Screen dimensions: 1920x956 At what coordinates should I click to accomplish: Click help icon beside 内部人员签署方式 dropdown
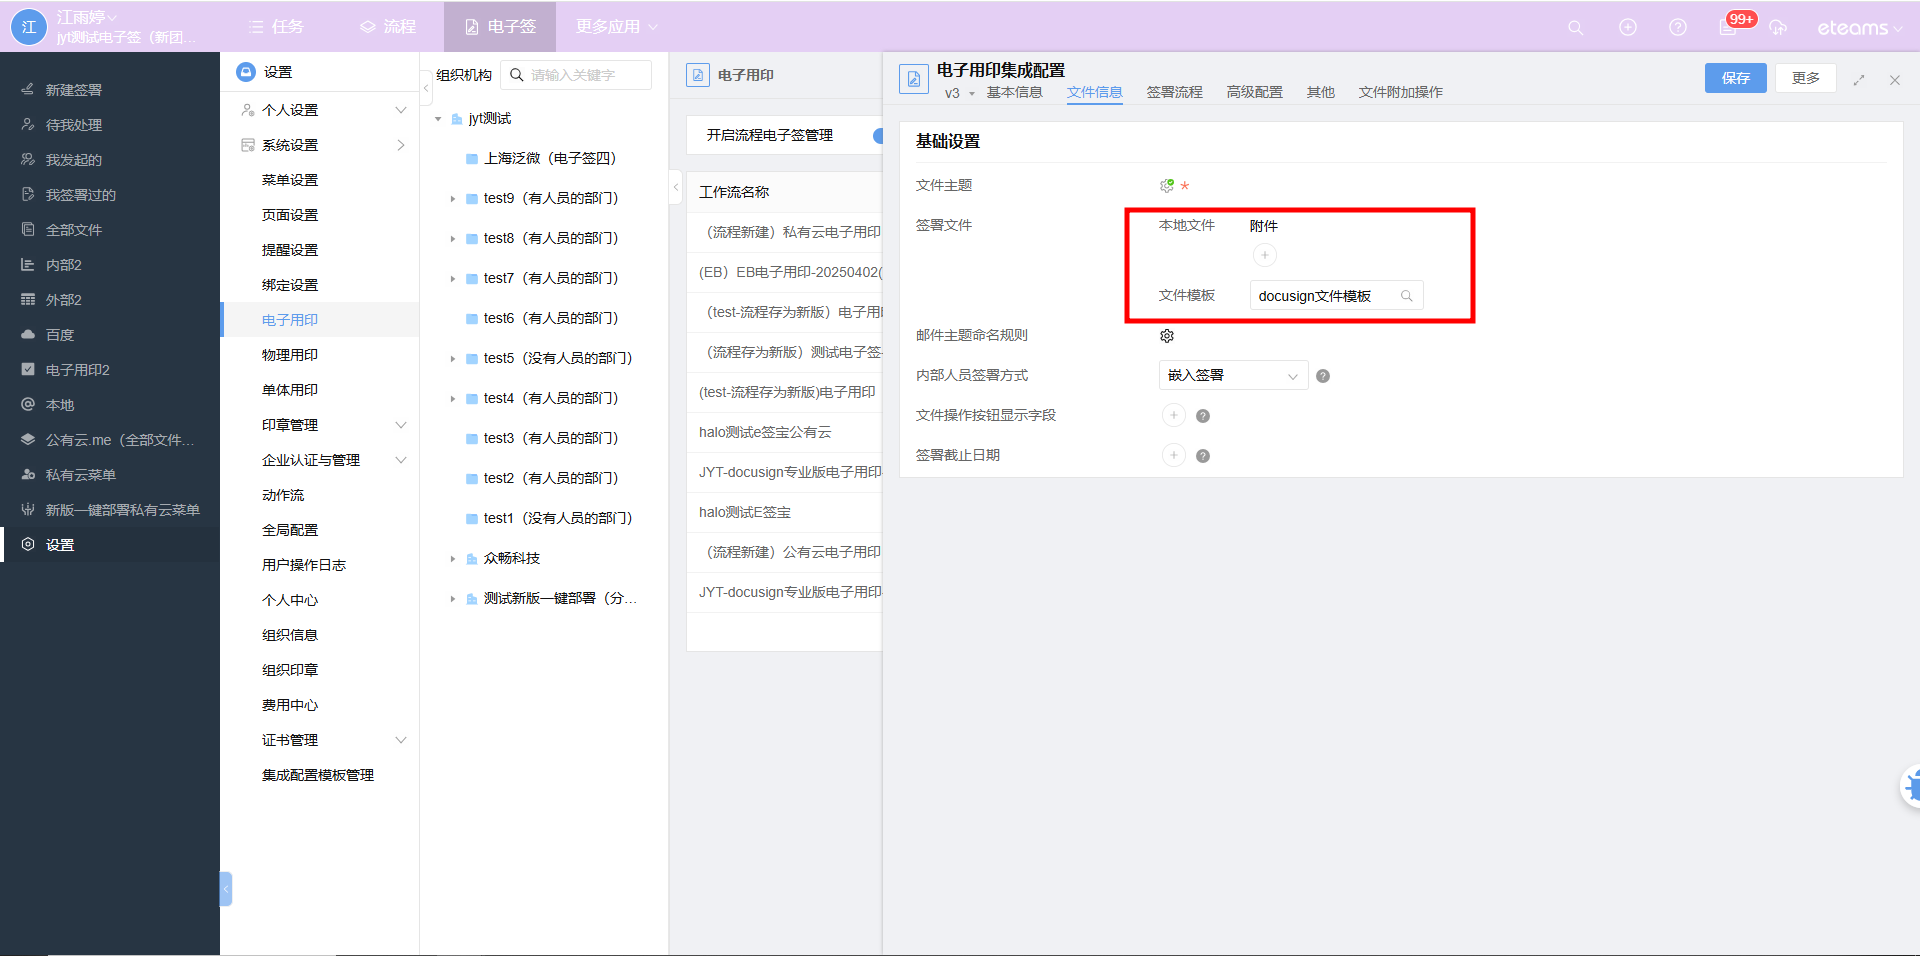1323,376
